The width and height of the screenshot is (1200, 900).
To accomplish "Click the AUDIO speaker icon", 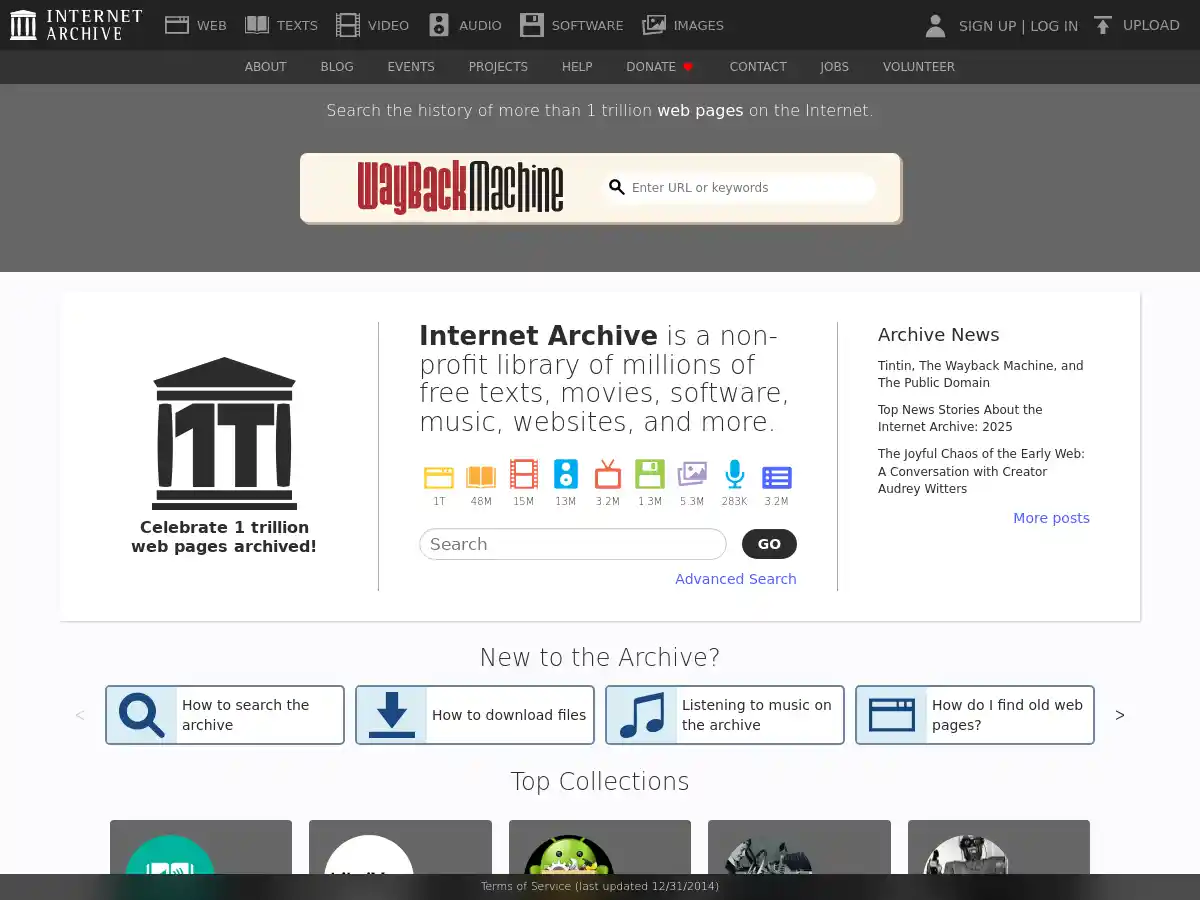I will tap(438, 24).
